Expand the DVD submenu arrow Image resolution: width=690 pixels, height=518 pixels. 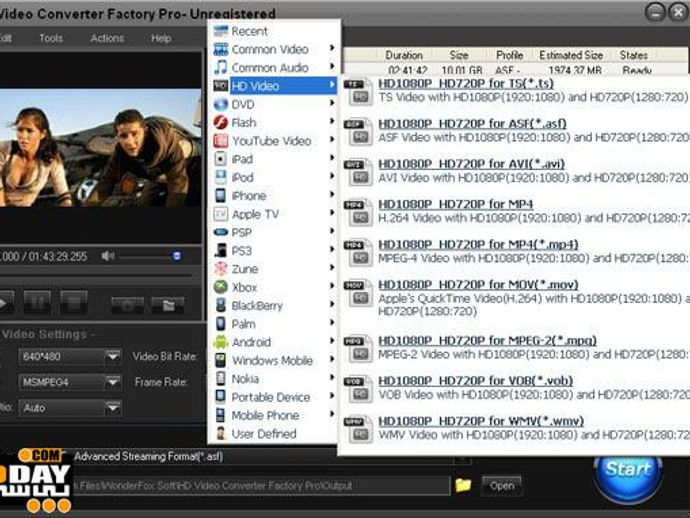332,103
